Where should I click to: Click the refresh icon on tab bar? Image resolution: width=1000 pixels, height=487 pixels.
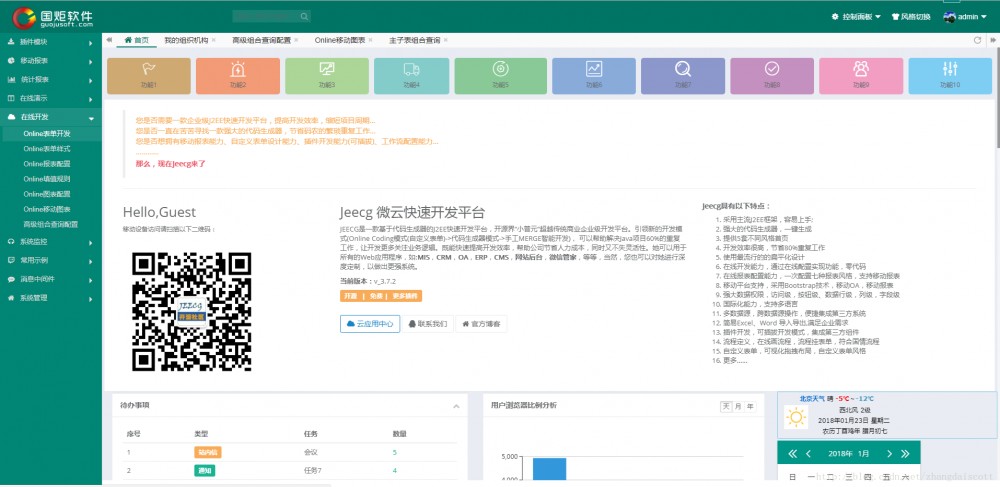coord(976,40)
